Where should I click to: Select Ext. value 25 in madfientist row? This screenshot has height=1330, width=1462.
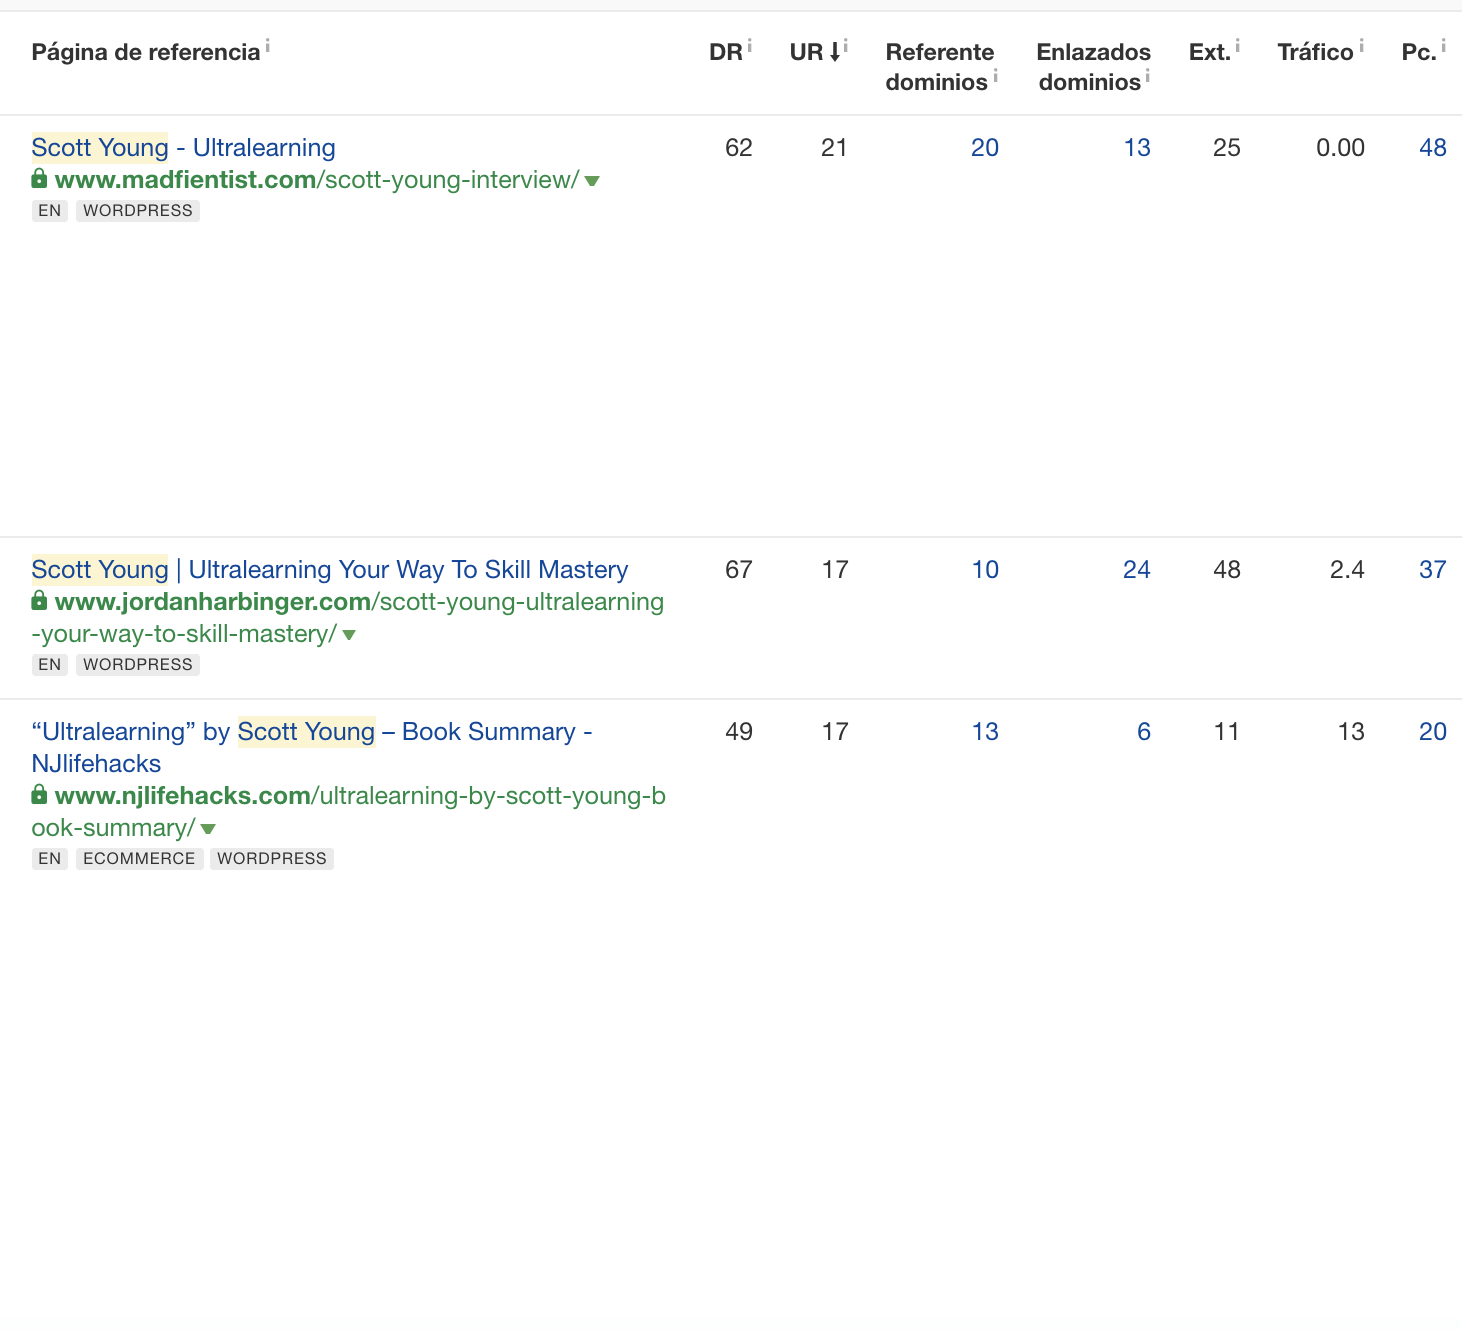pos(1227,148)
